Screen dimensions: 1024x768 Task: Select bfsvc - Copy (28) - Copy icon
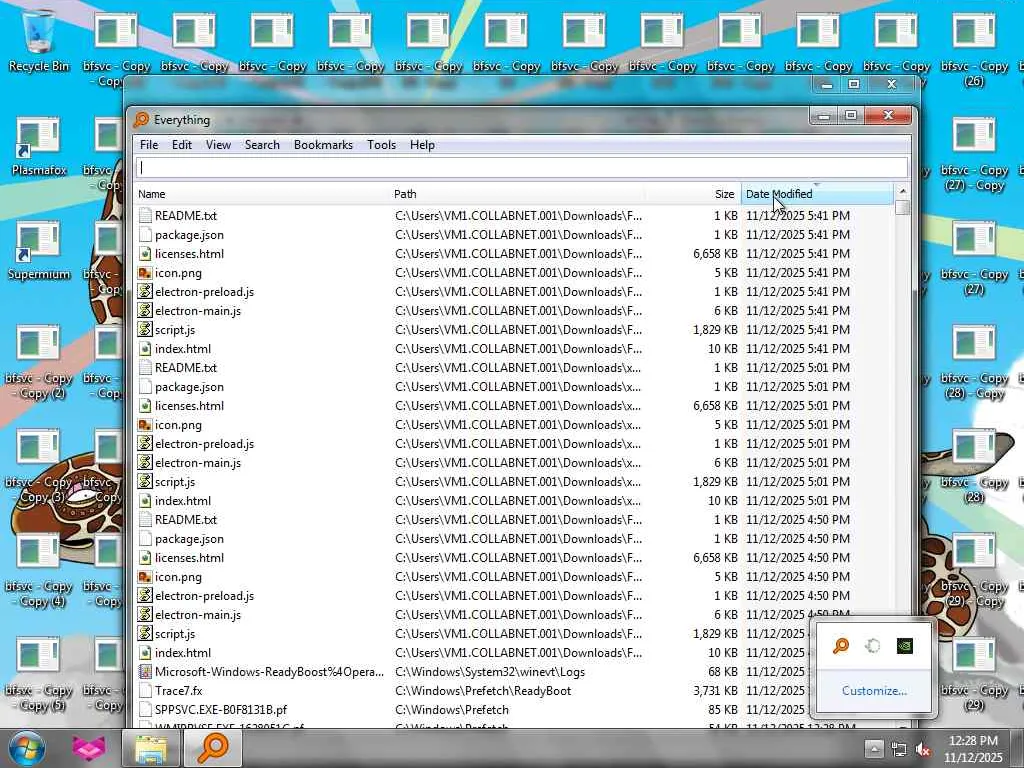[x=974, y=362]
